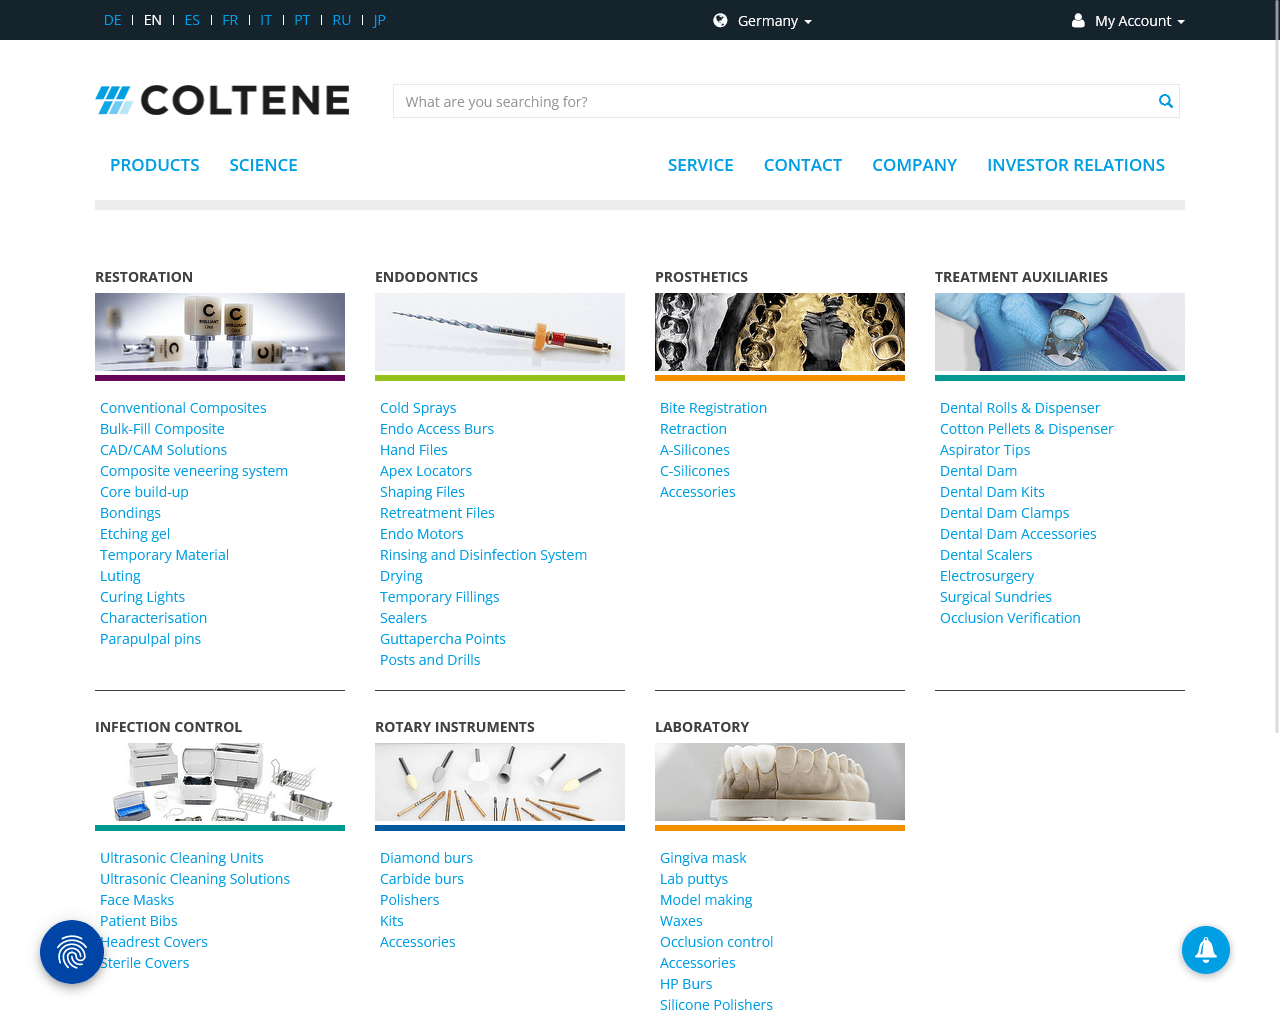This screenshot has height=1024, width=1280.
Task: Click the COLTENE logo
Action: [x=222, y=100]
